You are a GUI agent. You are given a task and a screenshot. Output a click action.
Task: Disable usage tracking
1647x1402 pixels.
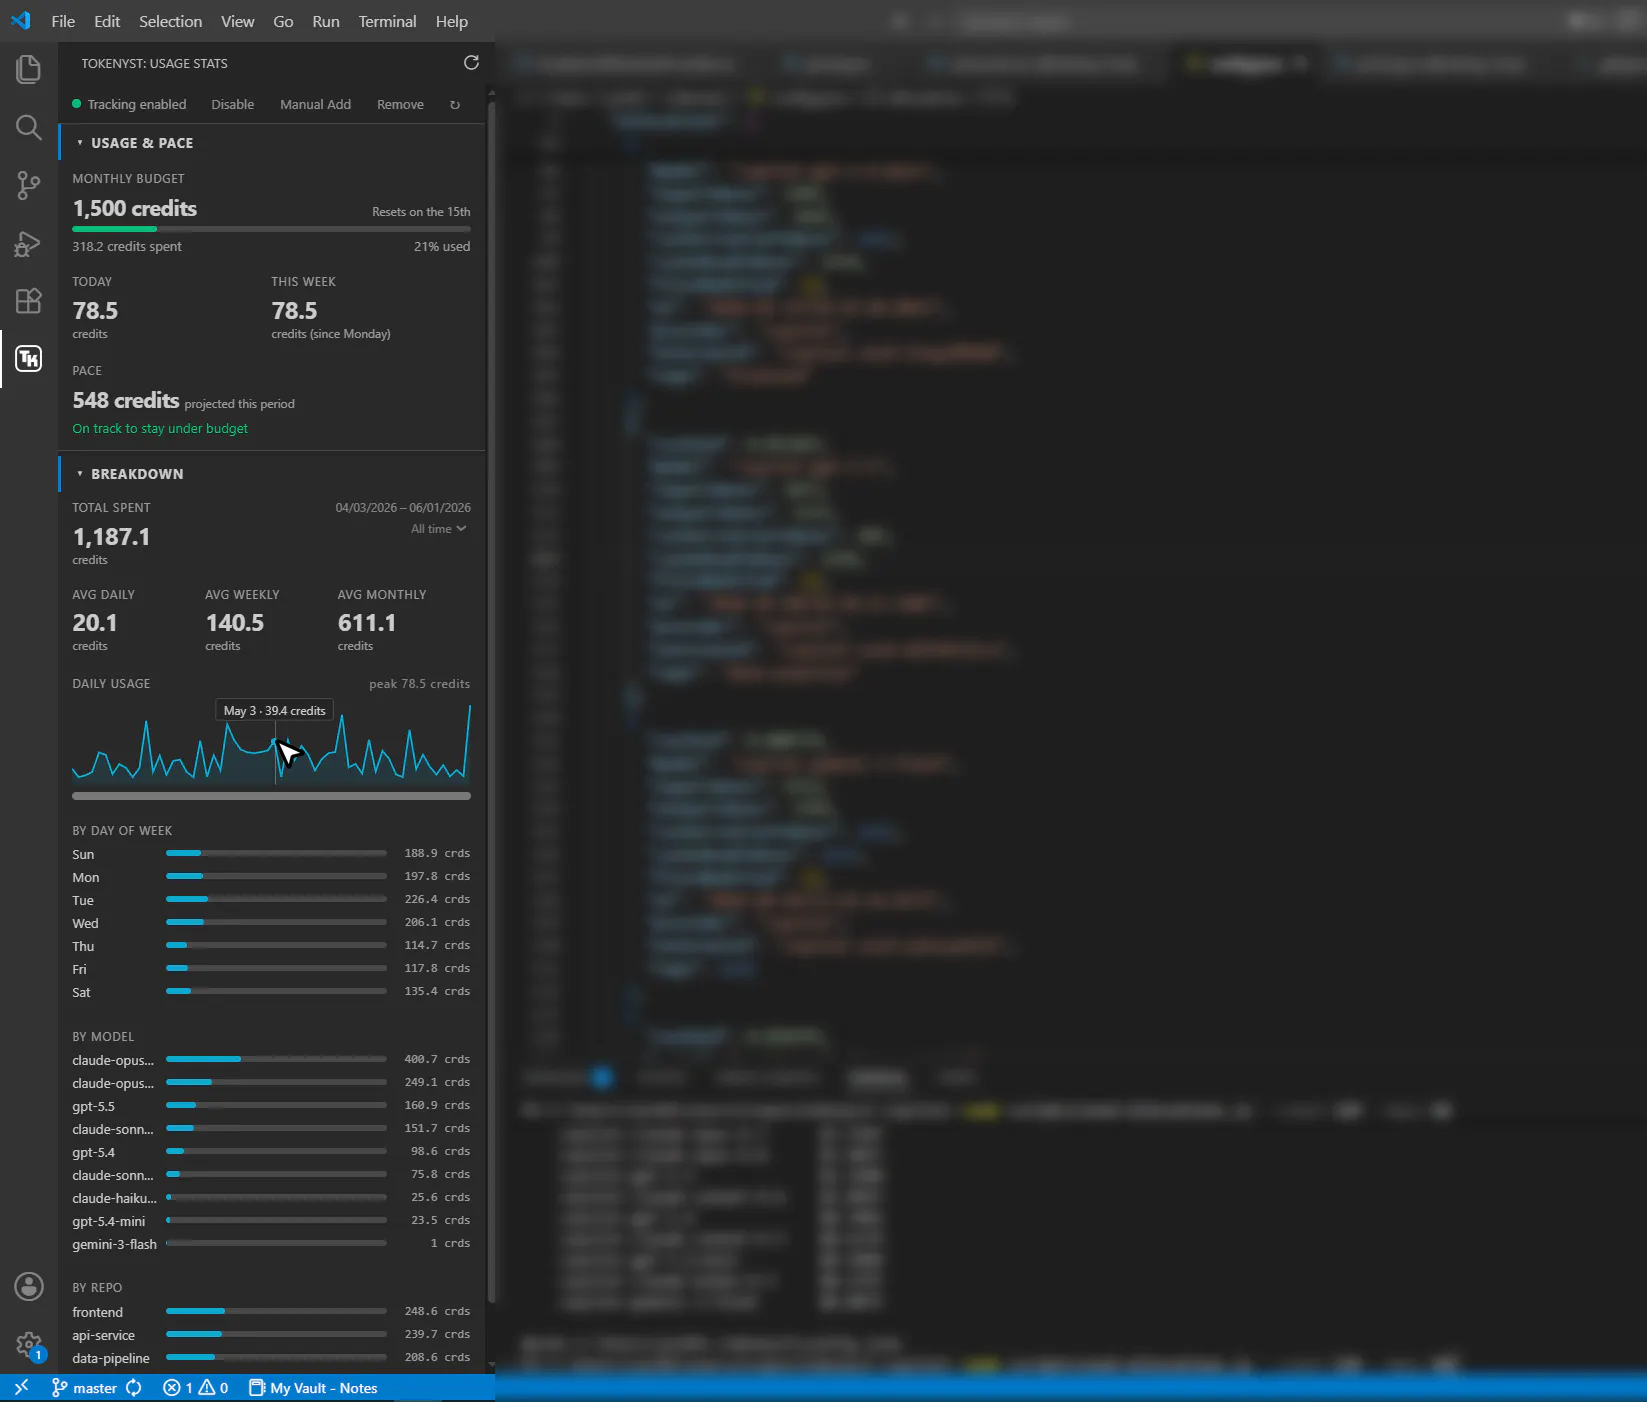[x=232, y=105]
